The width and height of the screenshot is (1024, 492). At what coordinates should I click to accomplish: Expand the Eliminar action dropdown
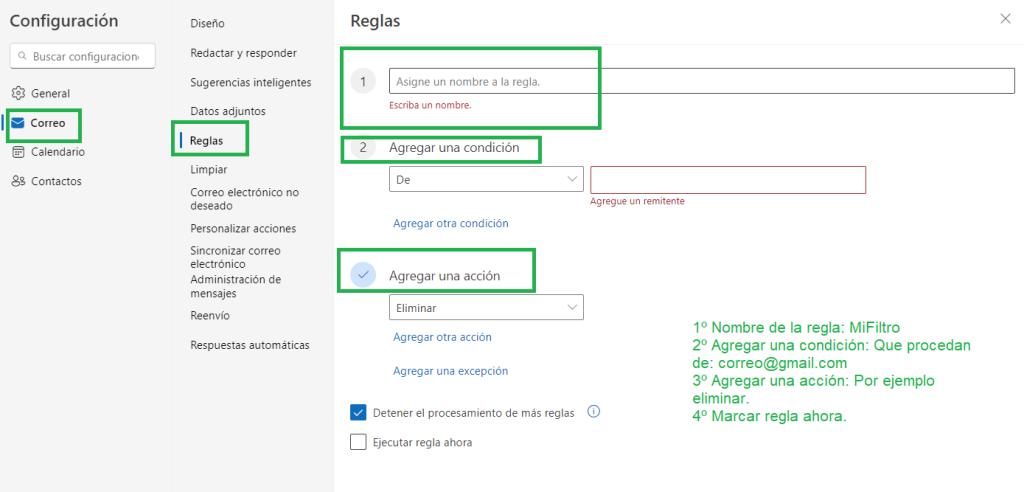tap(485, 308)
